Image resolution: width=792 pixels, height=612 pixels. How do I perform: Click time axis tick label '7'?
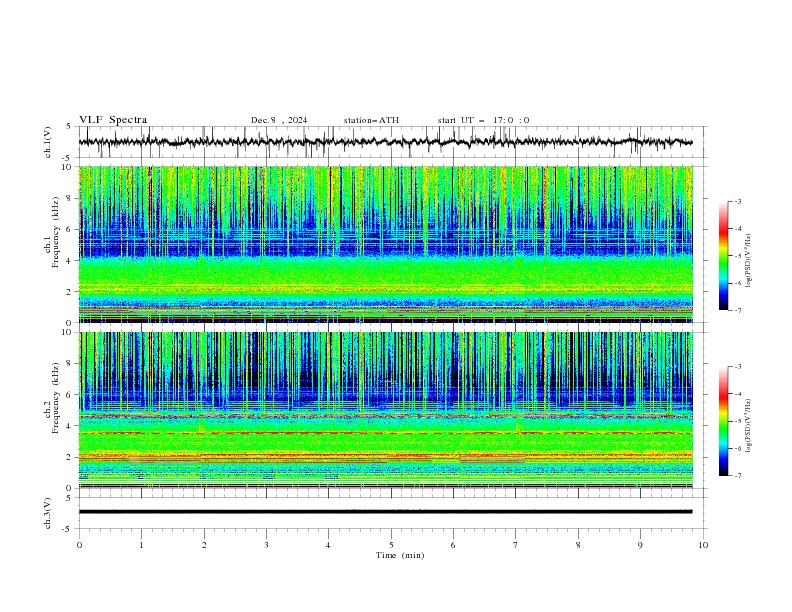click(x=516, y=545)
